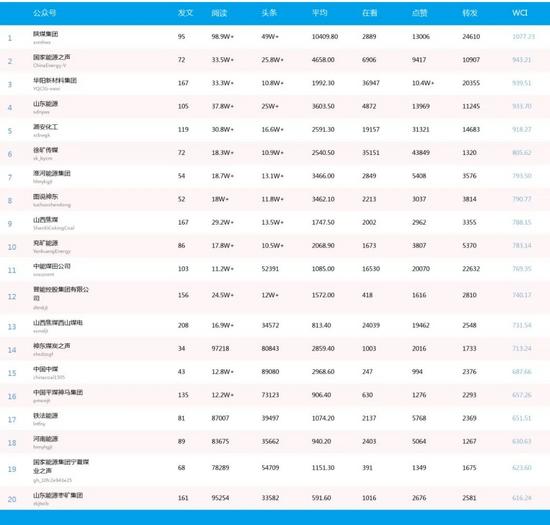
Task: Sort by the 发文 column header
Action: [185, 13]
